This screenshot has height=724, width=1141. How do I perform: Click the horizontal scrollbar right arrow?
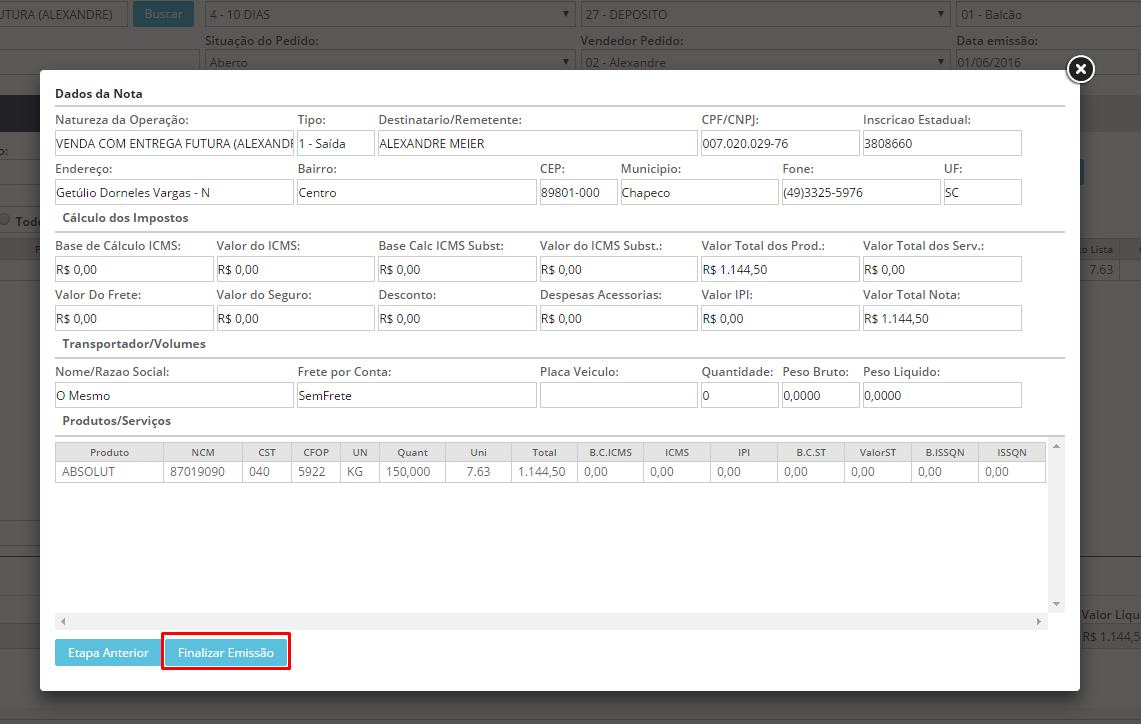click(1039, 621)
